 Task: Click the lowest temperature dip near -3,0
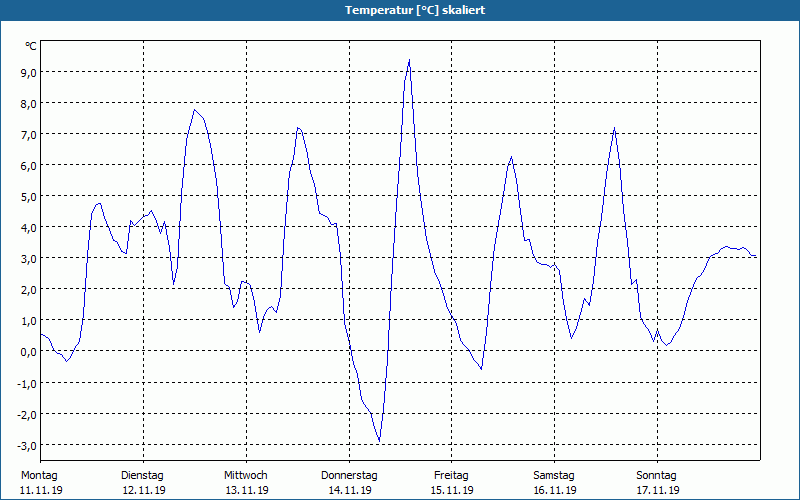tap(379, 441)
